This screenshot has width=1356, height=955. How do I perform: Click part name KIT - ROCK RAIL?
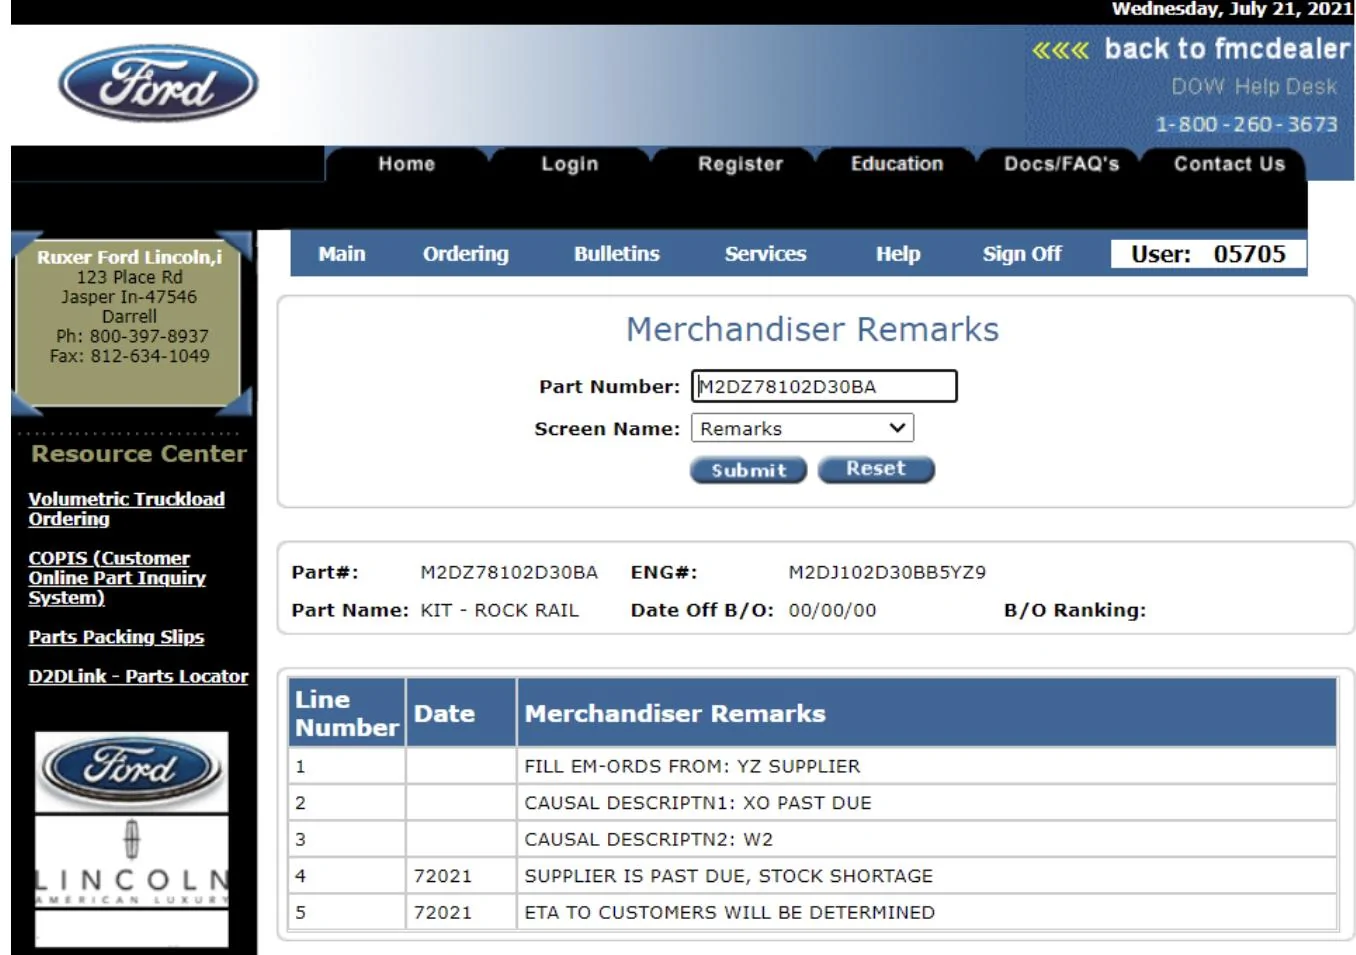499,610
